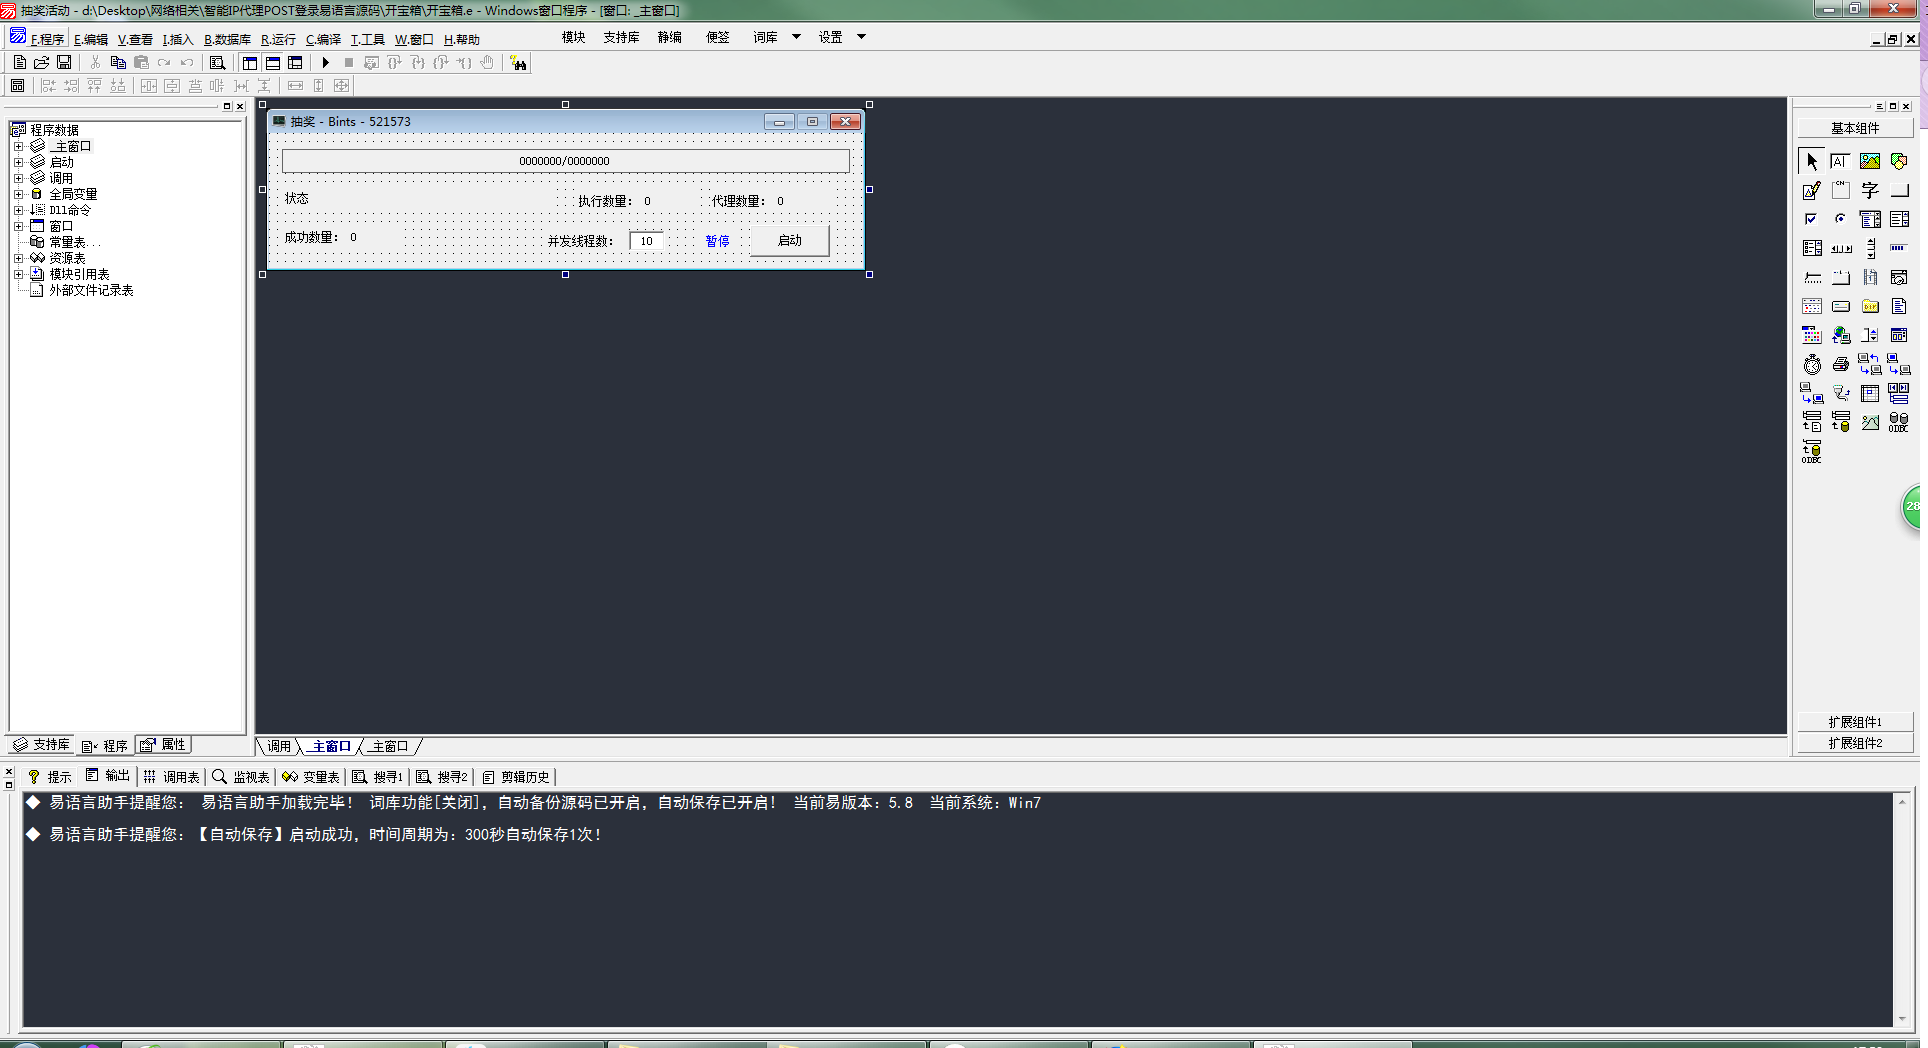The width and height of the screenshot is (1928, 1048).
Task: Expand the 全局变量 tree node
Action: coord(18,194)
